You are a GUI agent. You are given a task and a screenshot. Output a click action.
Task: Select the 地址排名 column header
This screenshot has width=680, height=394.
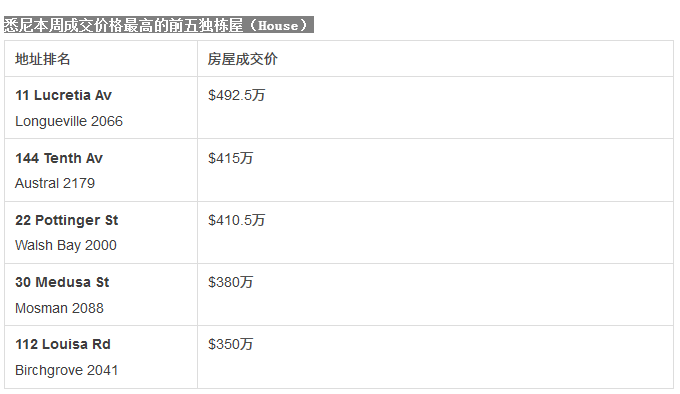(42, 59)
